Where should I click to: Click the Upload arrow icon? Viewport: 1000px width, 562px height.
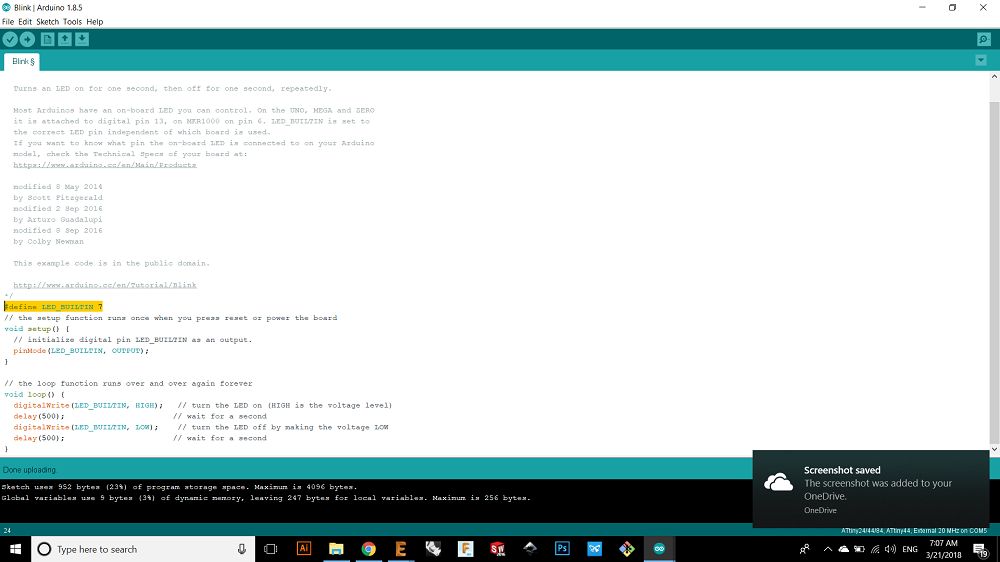27,40
